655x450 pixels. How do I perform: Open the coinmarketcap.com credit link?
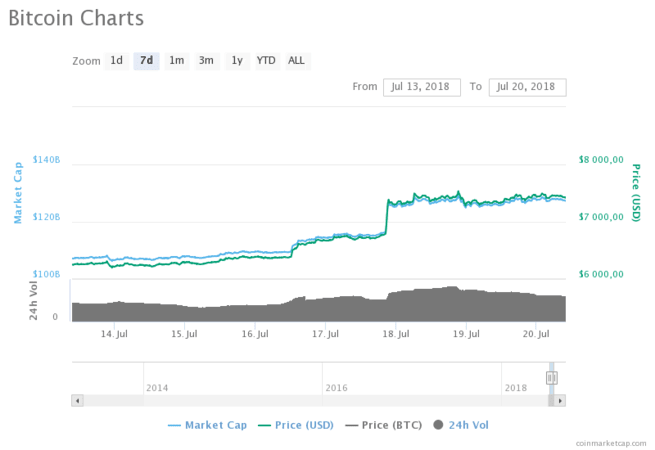pos(610,441)
